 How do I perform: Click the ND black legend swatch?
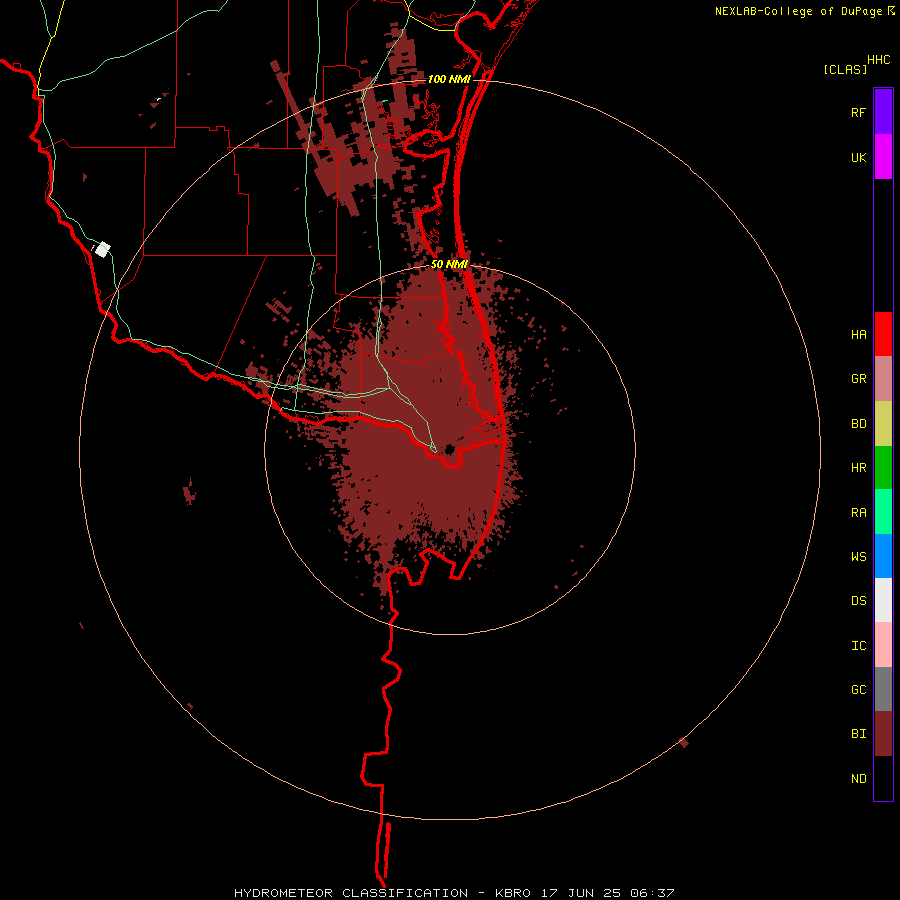point(883,778)
